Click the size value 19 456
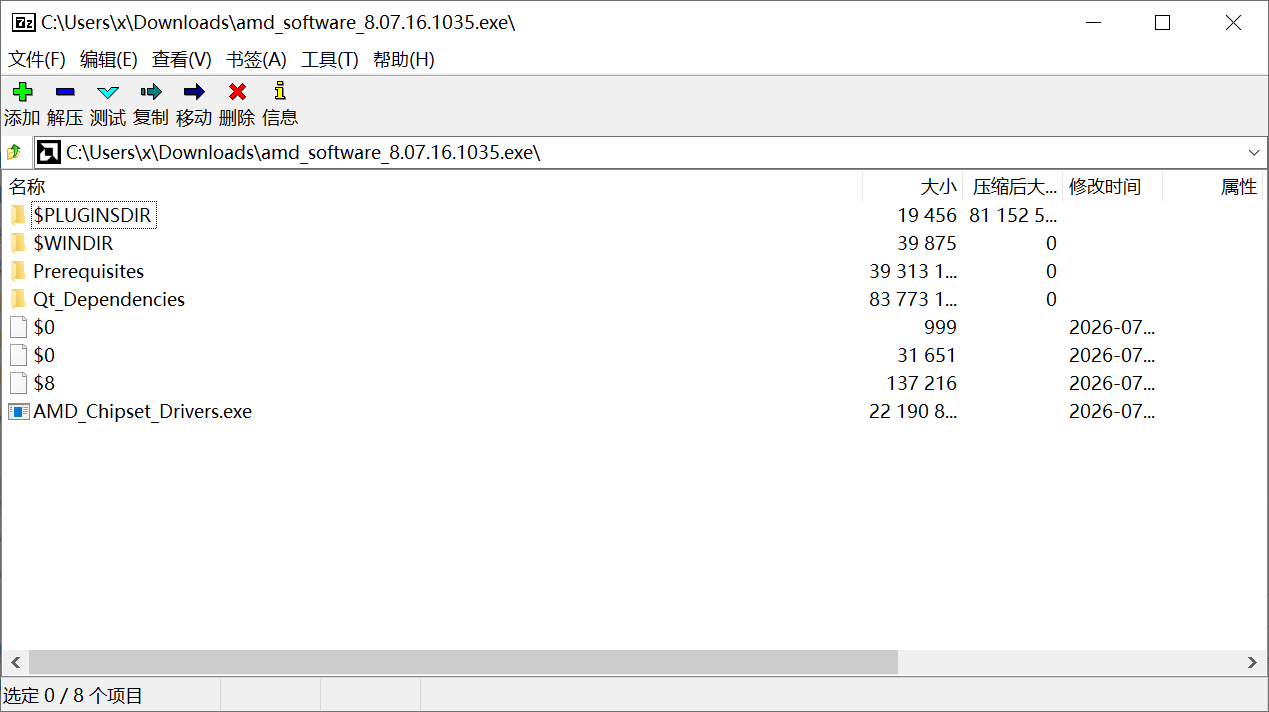The height and width of the screenshot is (712, 1269). click(x=927, y=215)
